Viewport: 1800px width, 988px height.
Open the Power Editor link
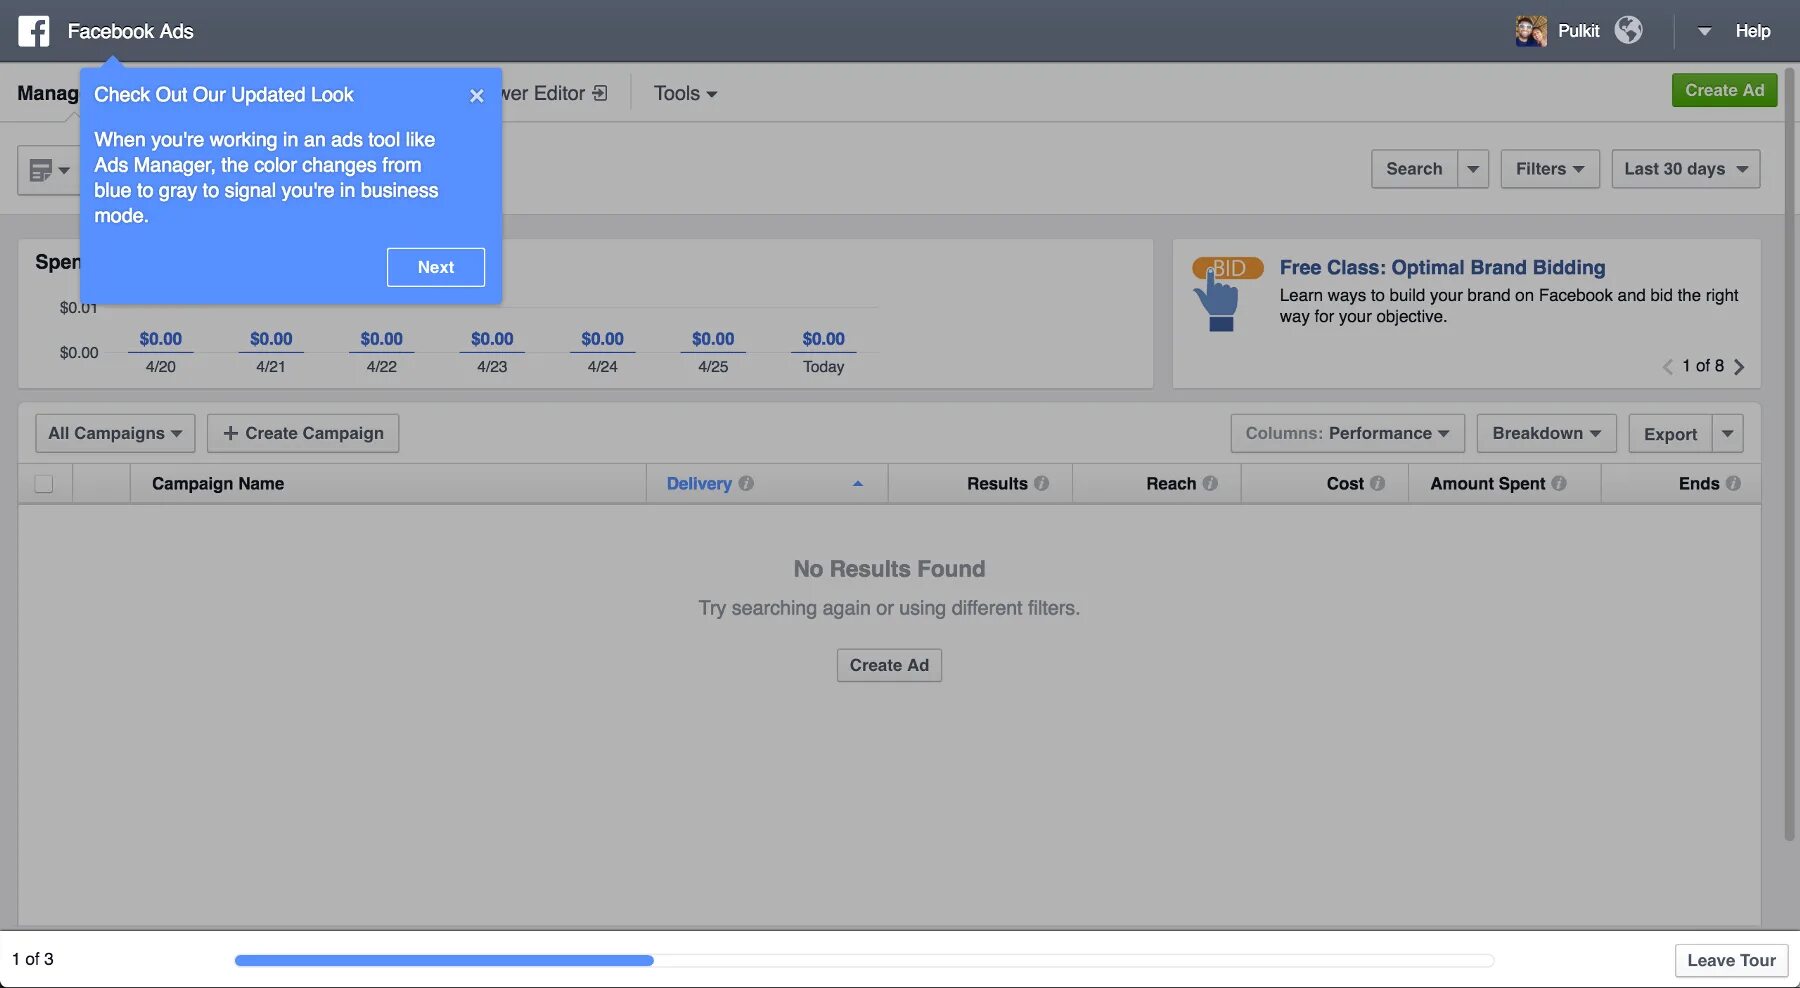[x=555, y=93]
